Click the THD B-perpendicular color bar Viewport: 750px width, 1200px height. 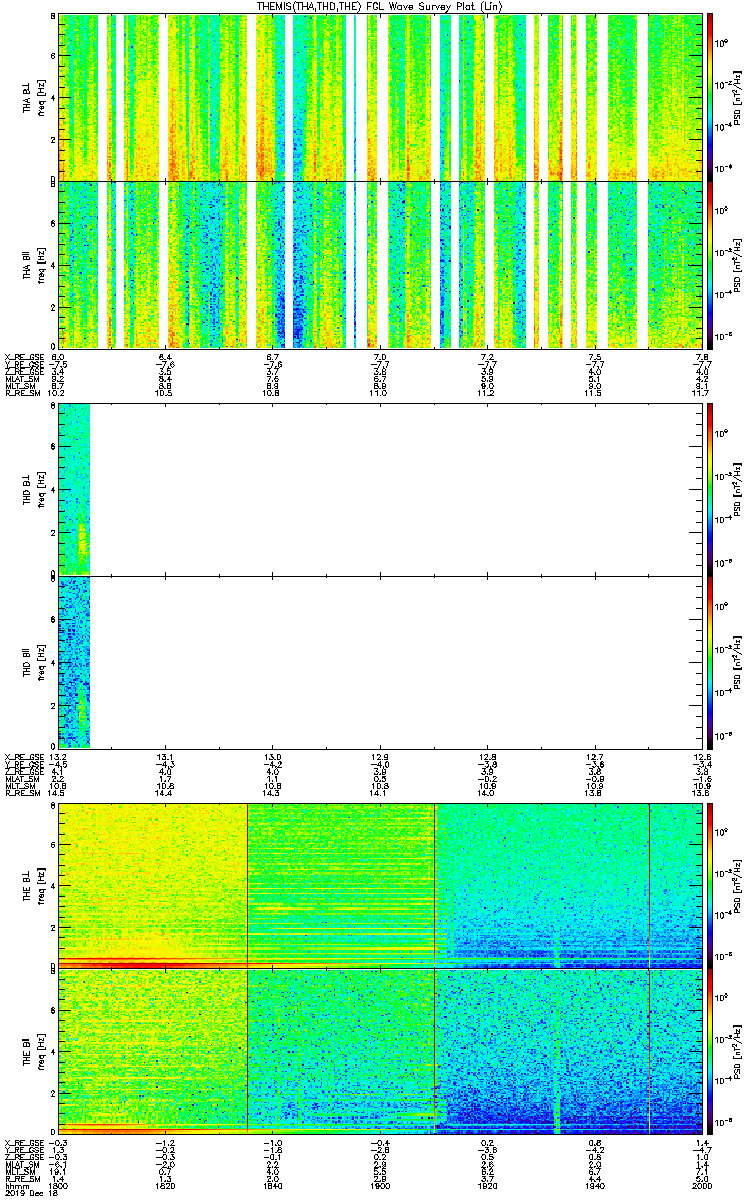(711, 489)
